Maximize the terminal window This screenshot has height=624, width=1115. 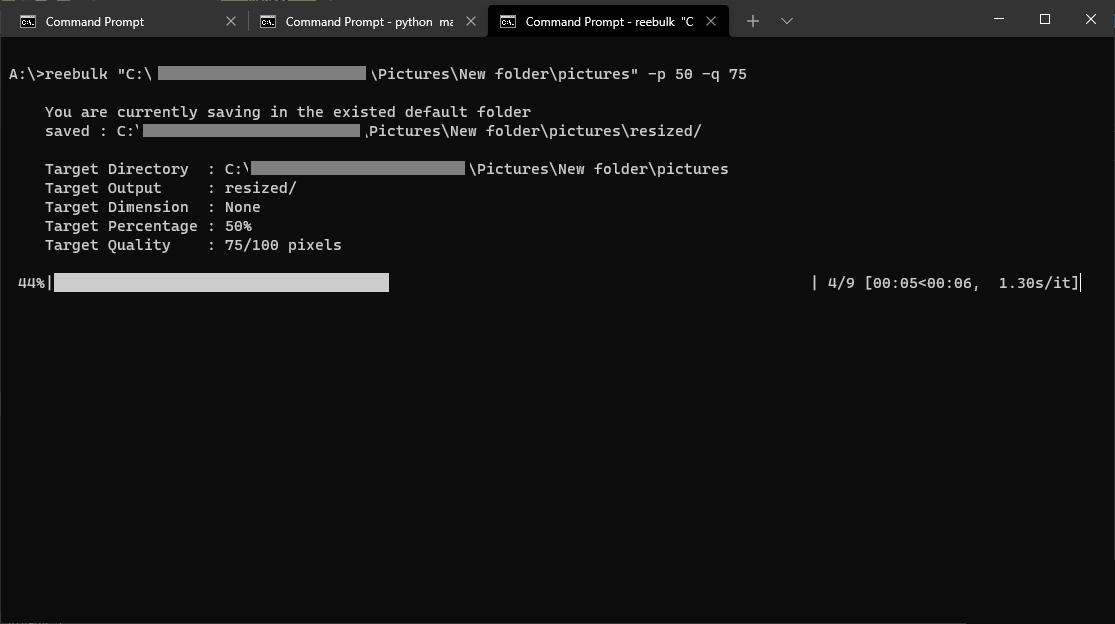[x=1045, y=19]
